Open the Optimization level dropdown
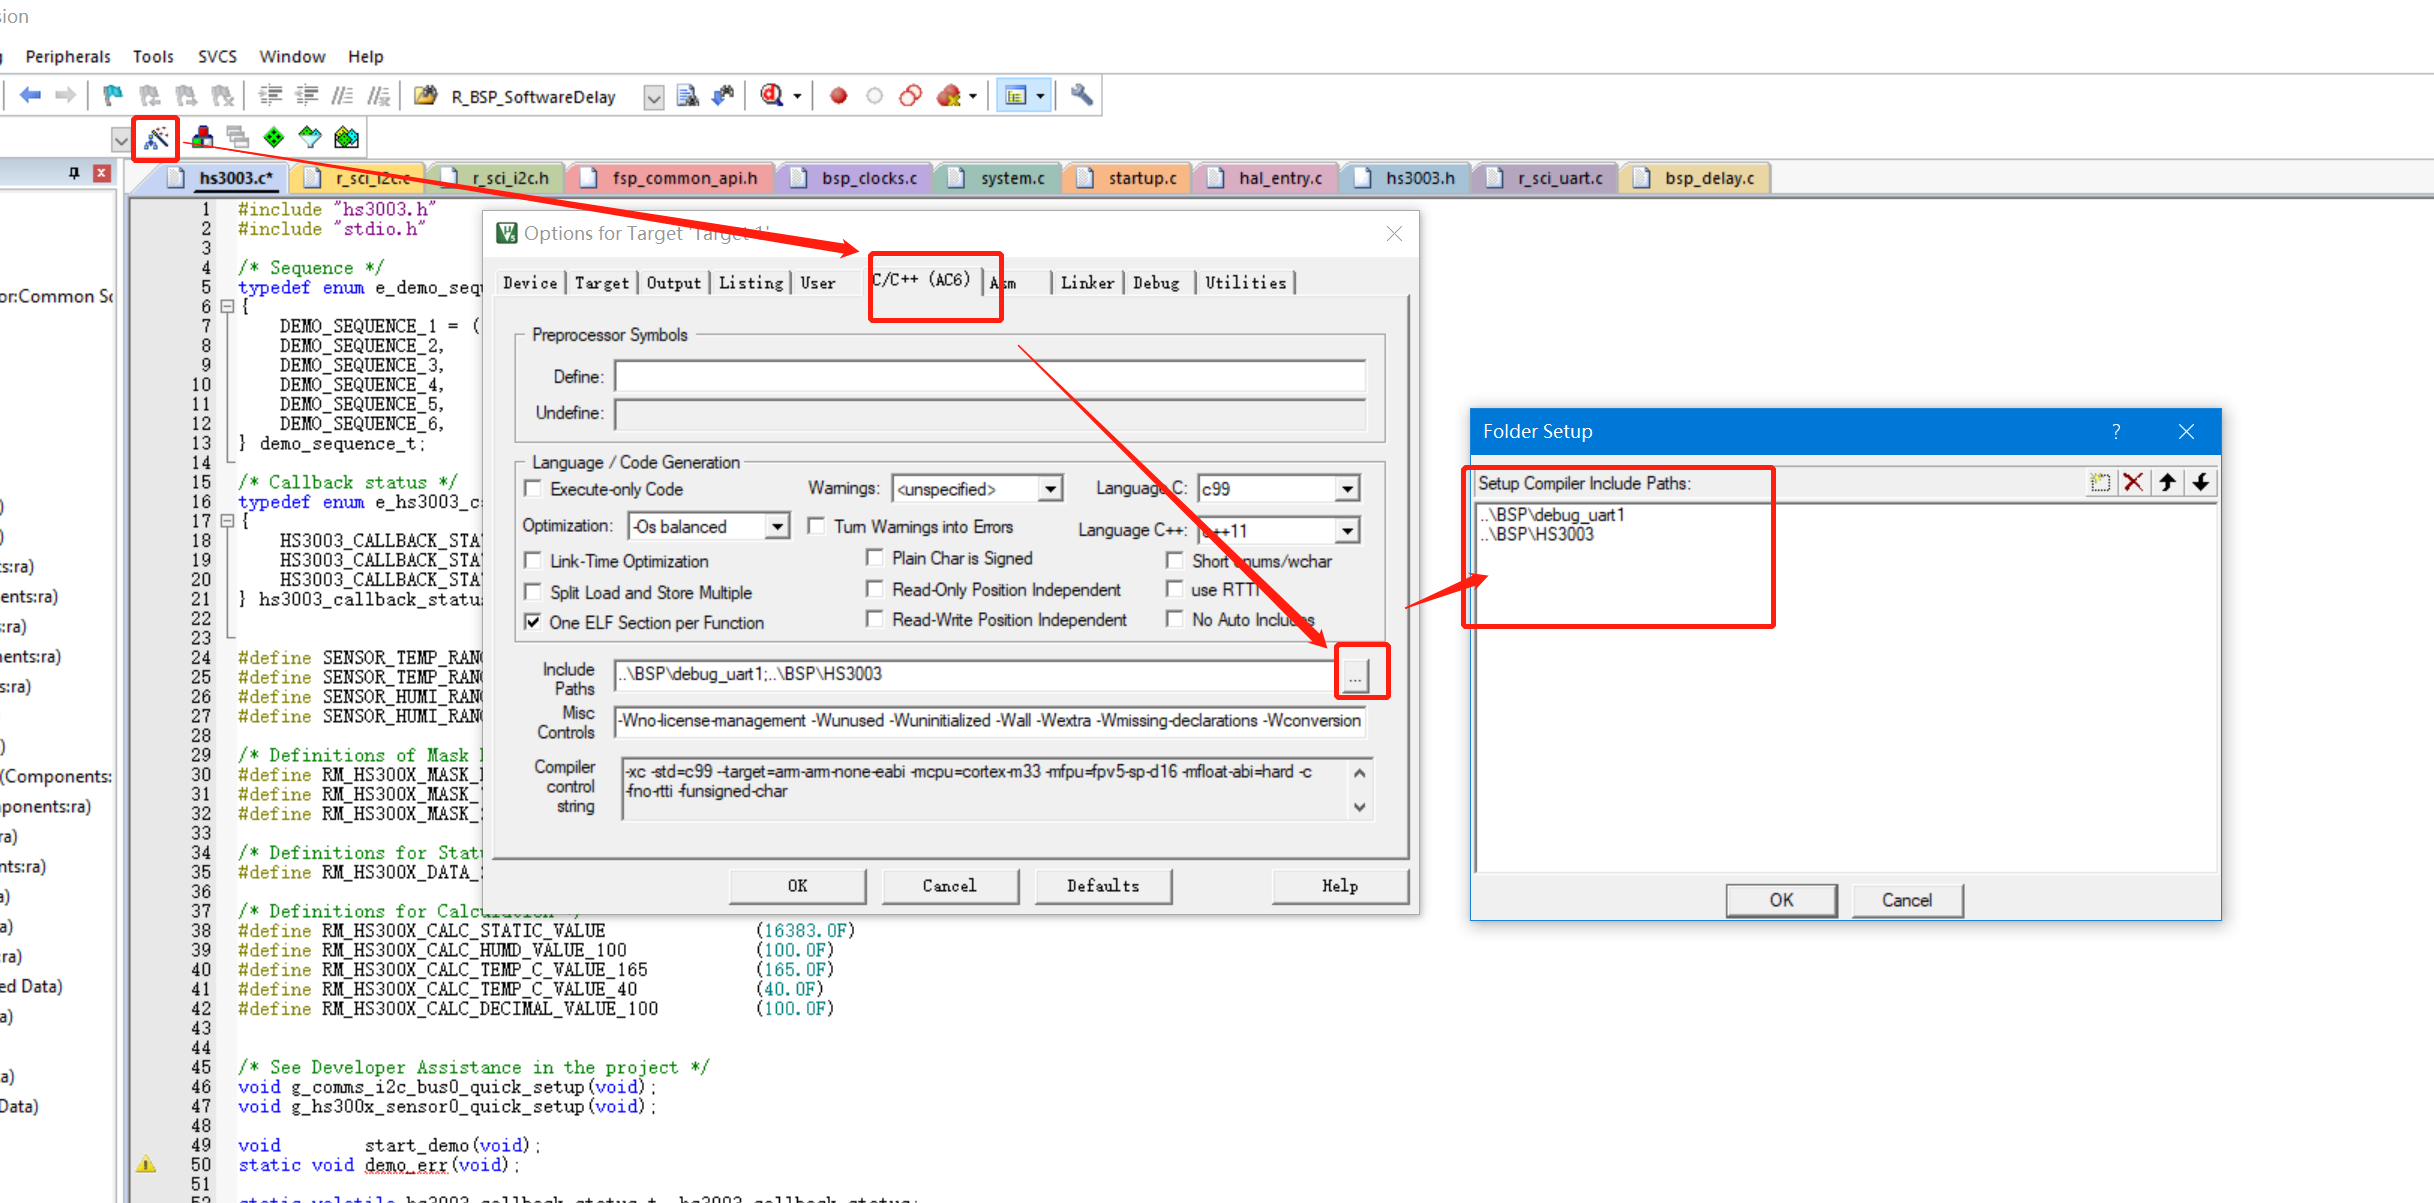 [777, 526]
